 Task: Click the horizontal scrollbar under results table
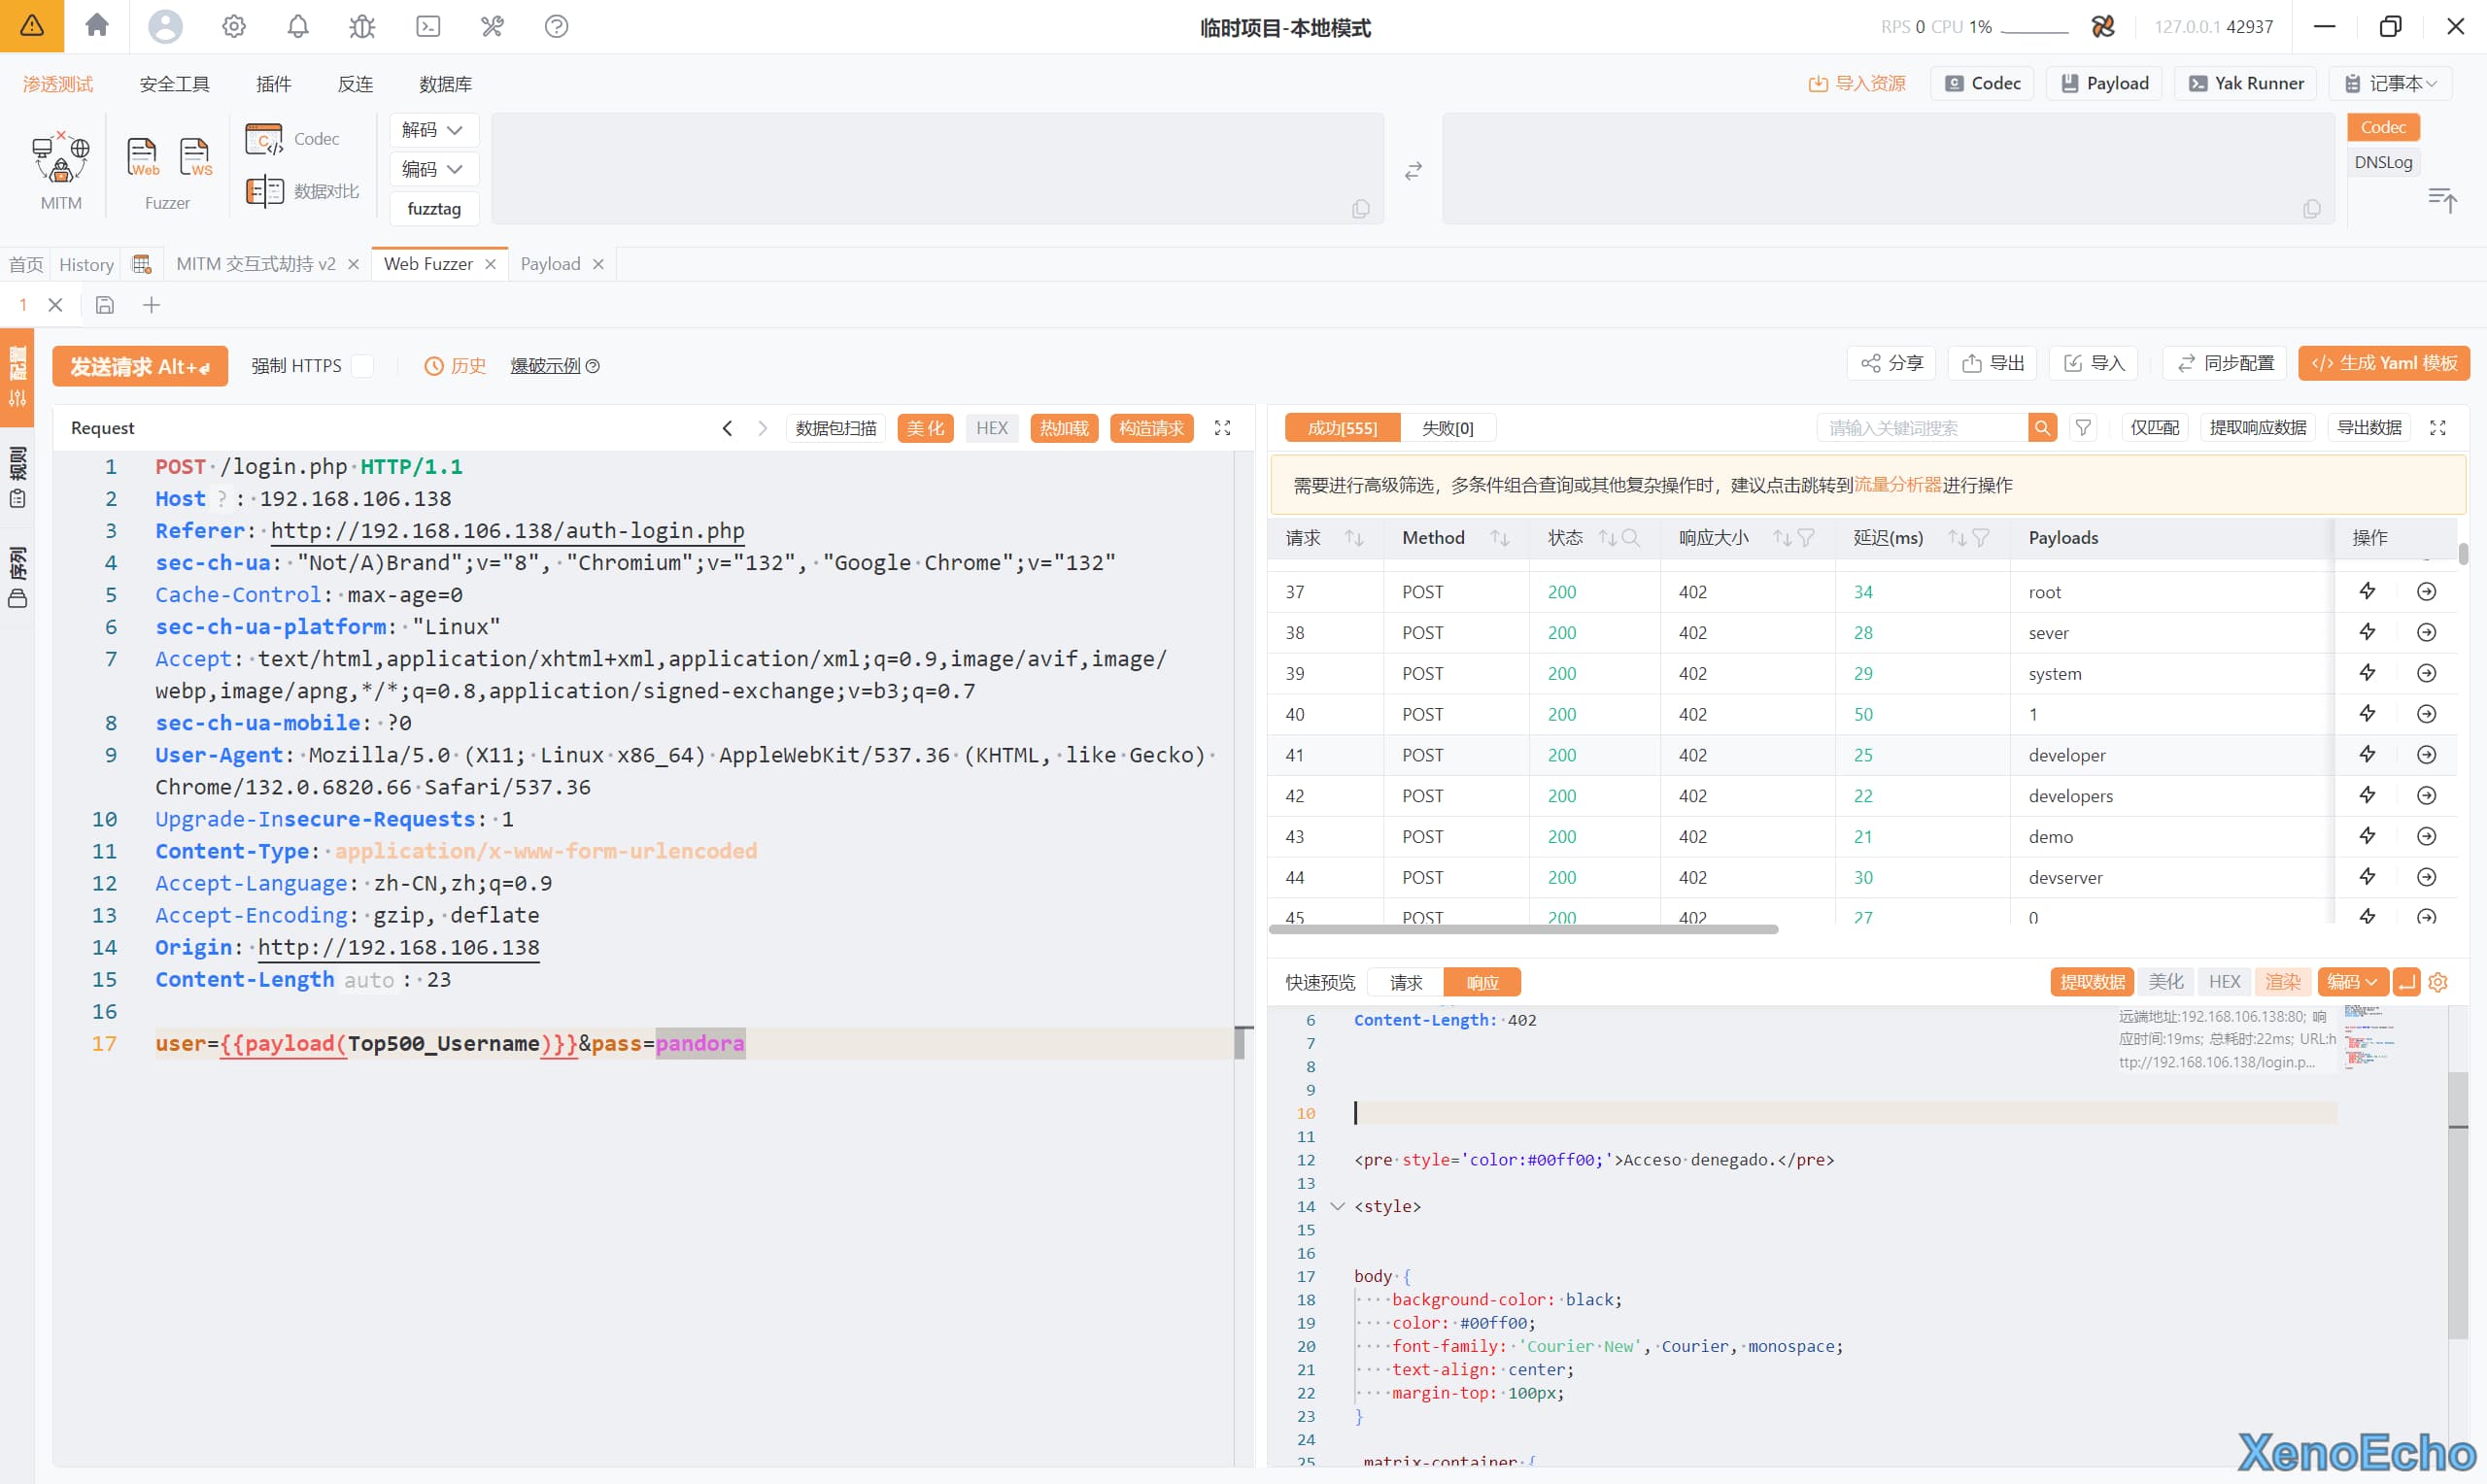[x=1522, y=929]
